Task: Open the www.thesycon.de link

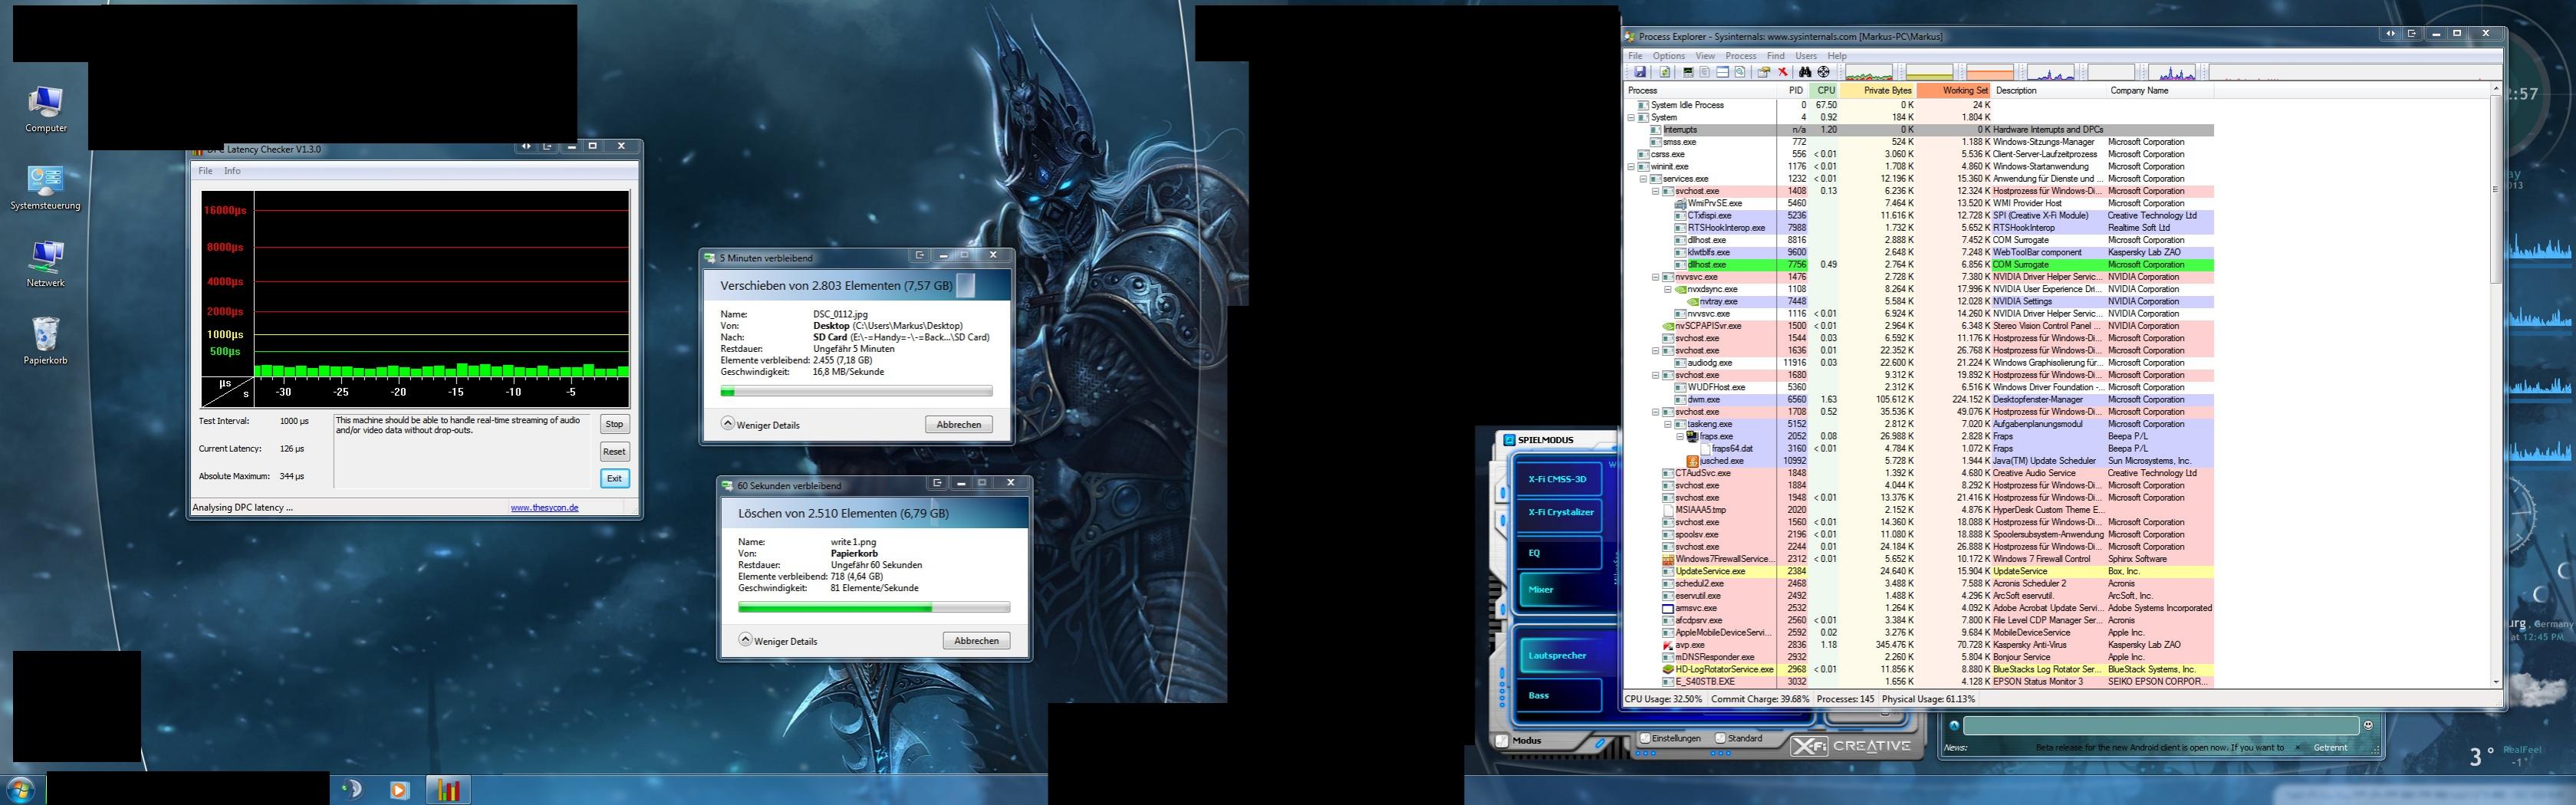Action: (545, 507)
